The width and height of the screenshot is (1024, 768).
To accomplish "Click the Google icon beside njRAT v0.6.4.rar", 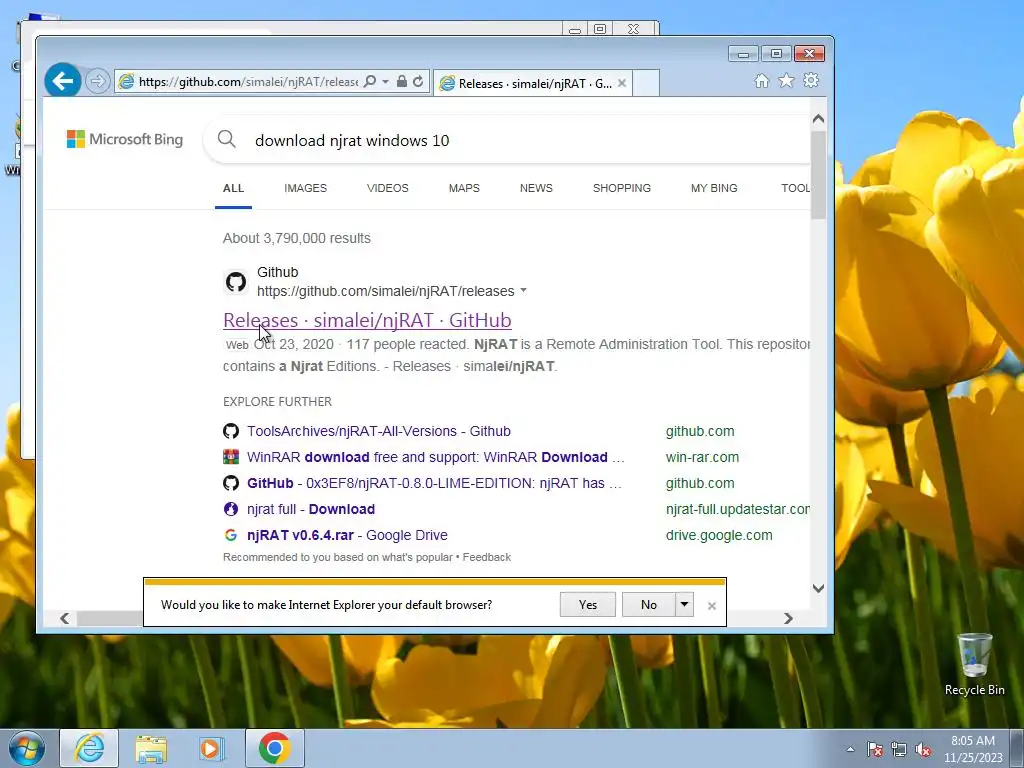I will pos(231,536).
